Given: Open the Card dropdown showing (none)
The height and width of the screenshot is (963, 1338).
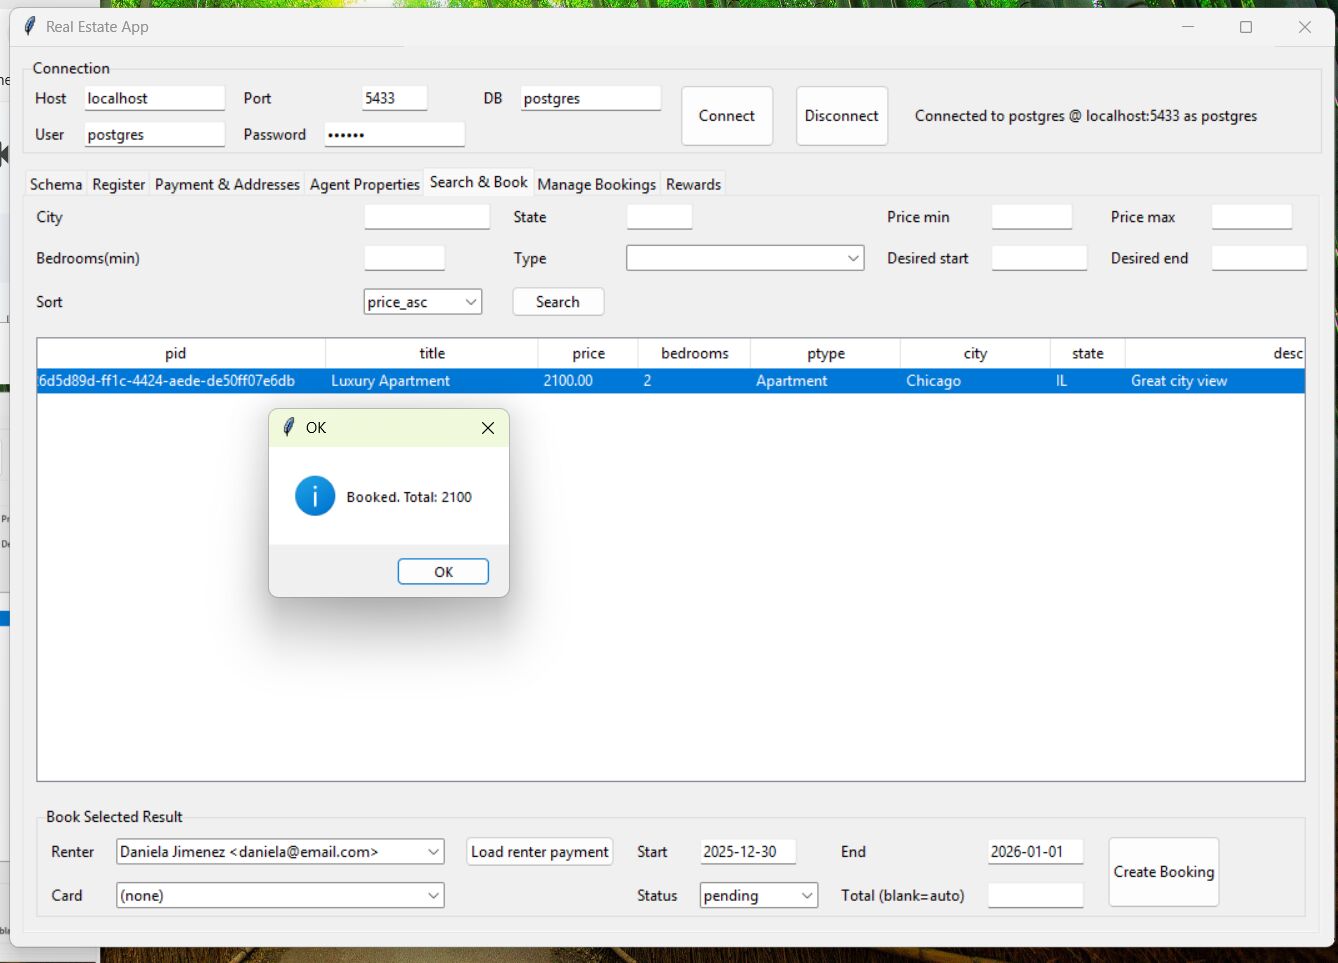Looking at the screenshot, I should pos(280,896).
